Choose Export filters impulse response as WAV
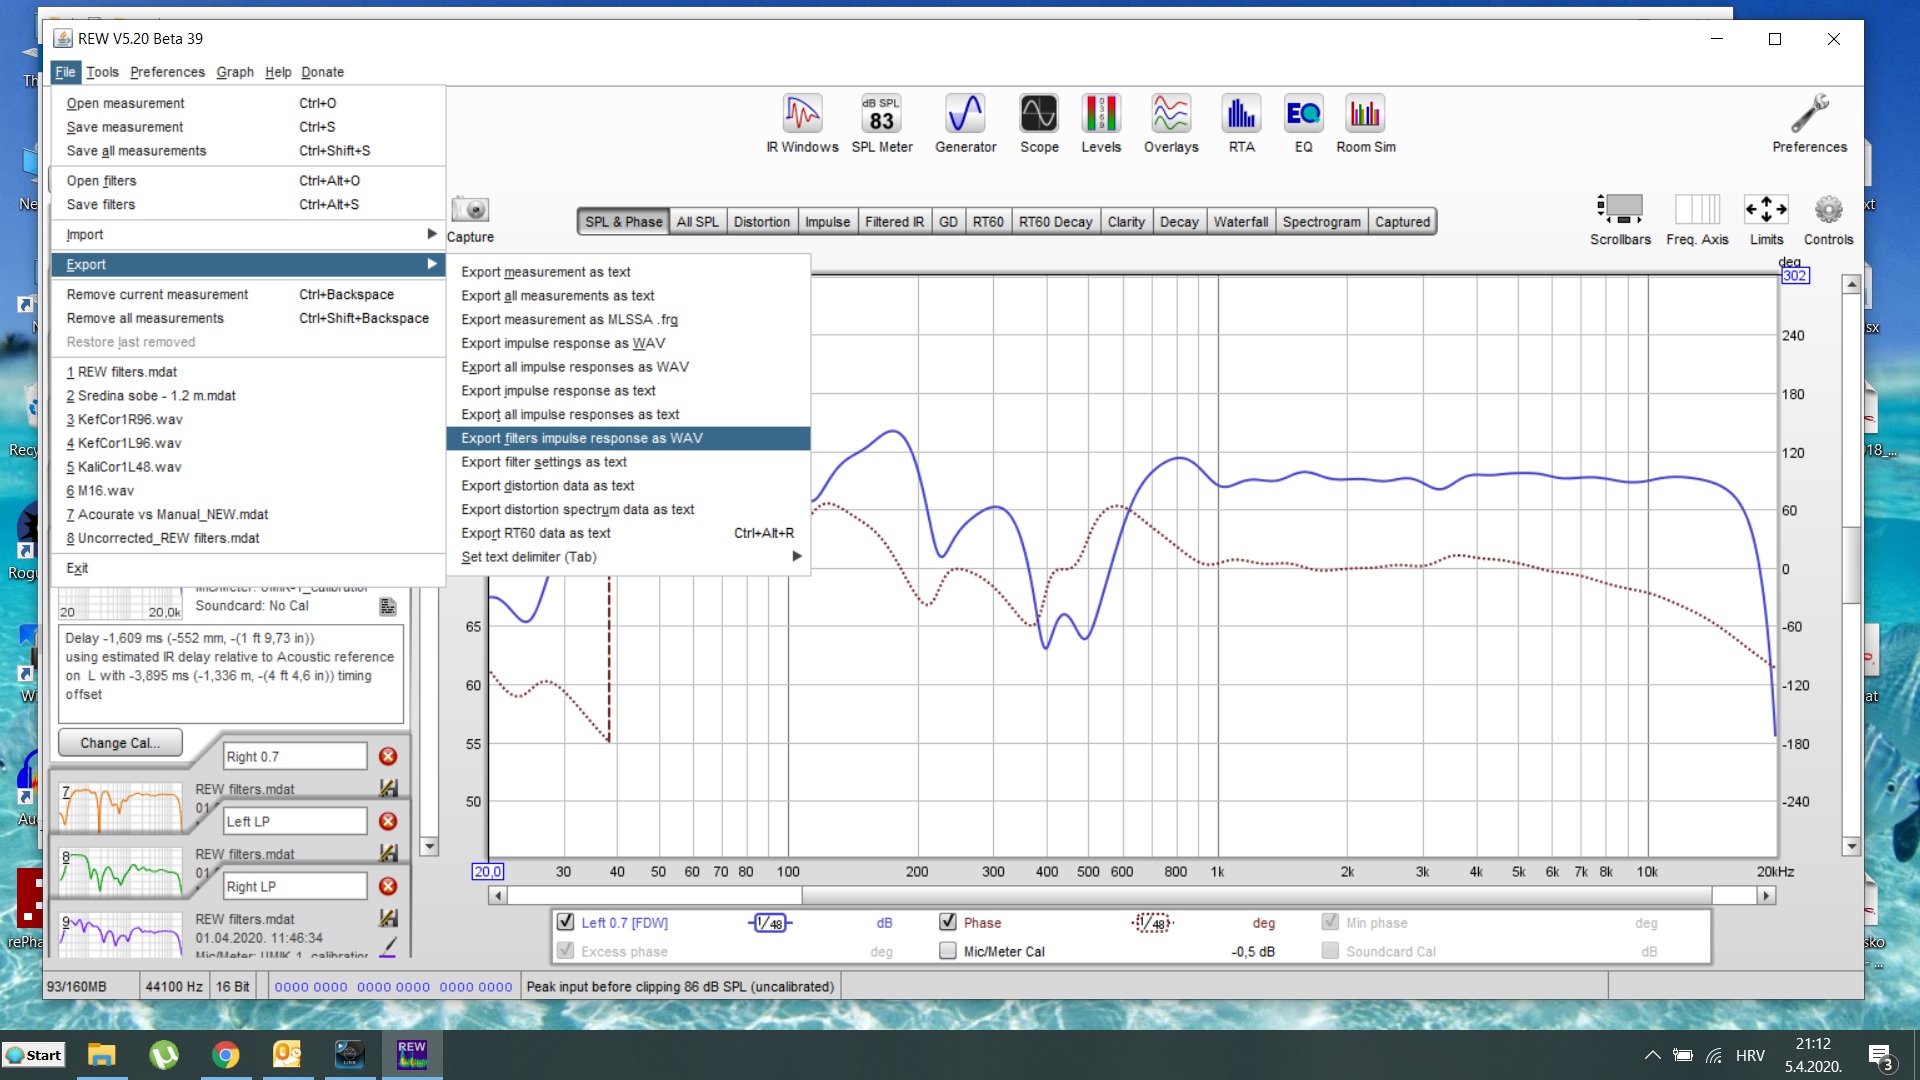 [628, 438]
